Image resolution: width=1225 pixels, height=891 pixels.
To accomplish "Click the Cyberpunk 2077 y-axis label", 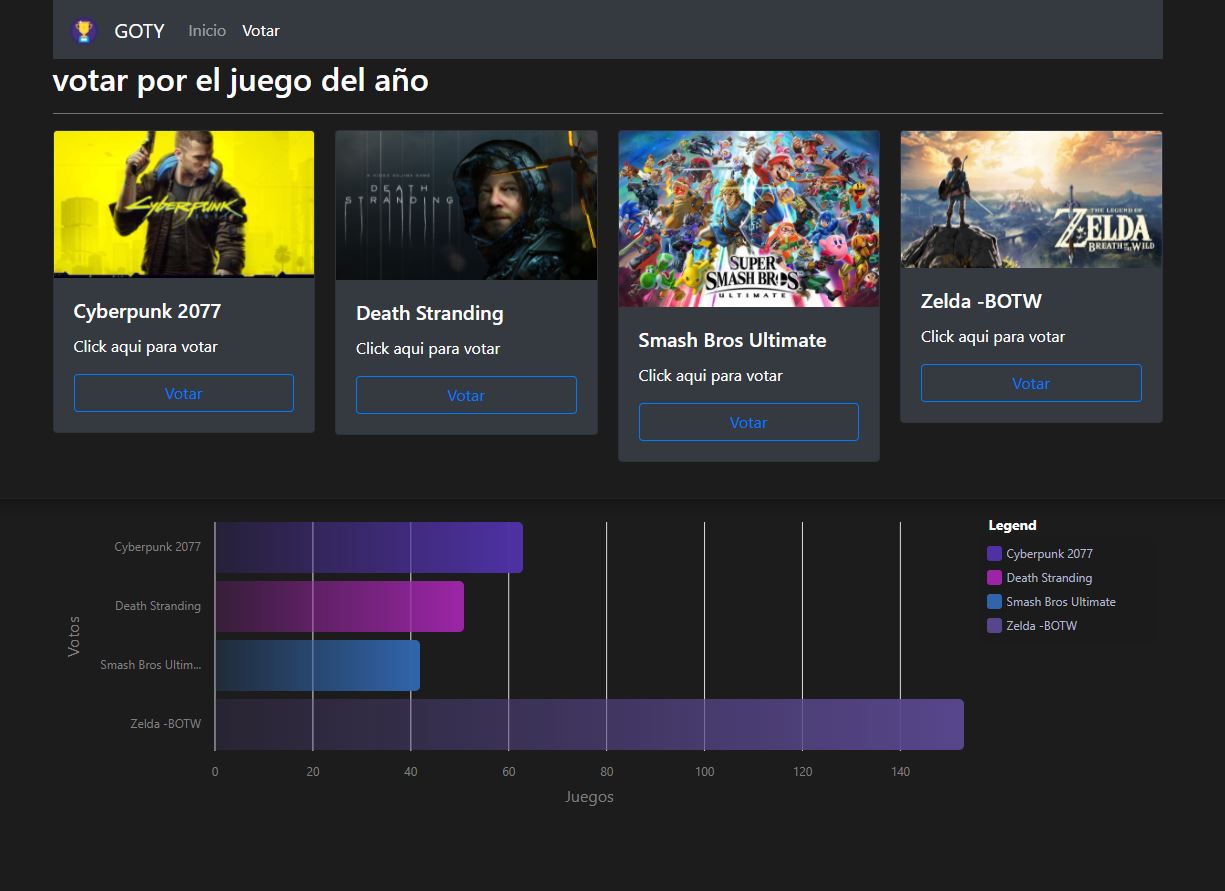I will click(158, 547).
